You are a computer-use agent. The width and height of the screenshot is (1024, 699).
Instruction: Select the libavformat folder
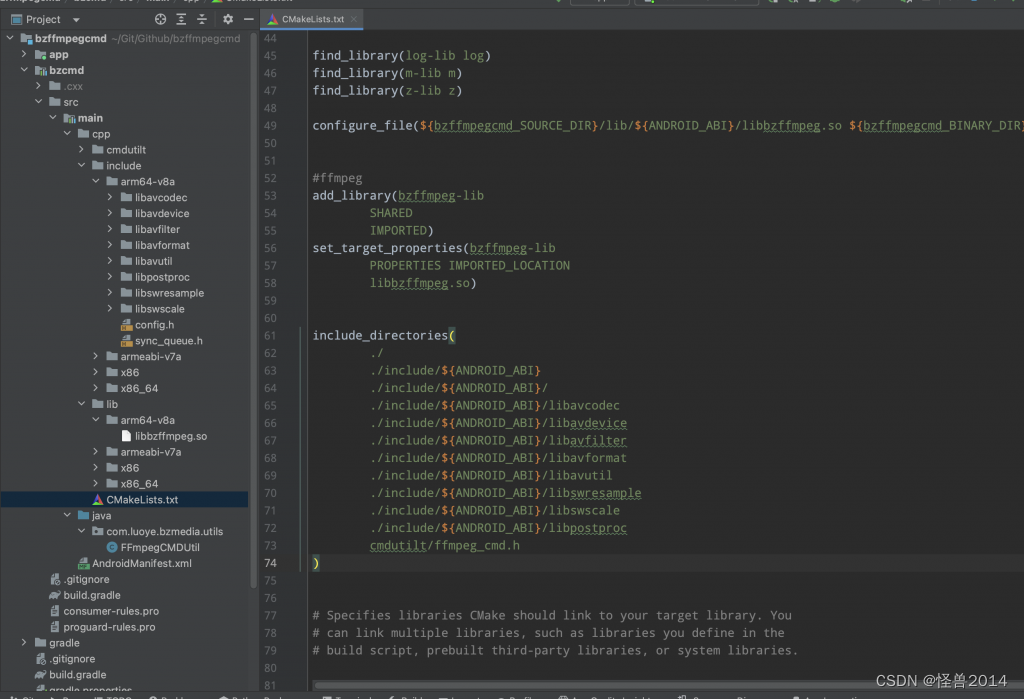tap(162, 245)
